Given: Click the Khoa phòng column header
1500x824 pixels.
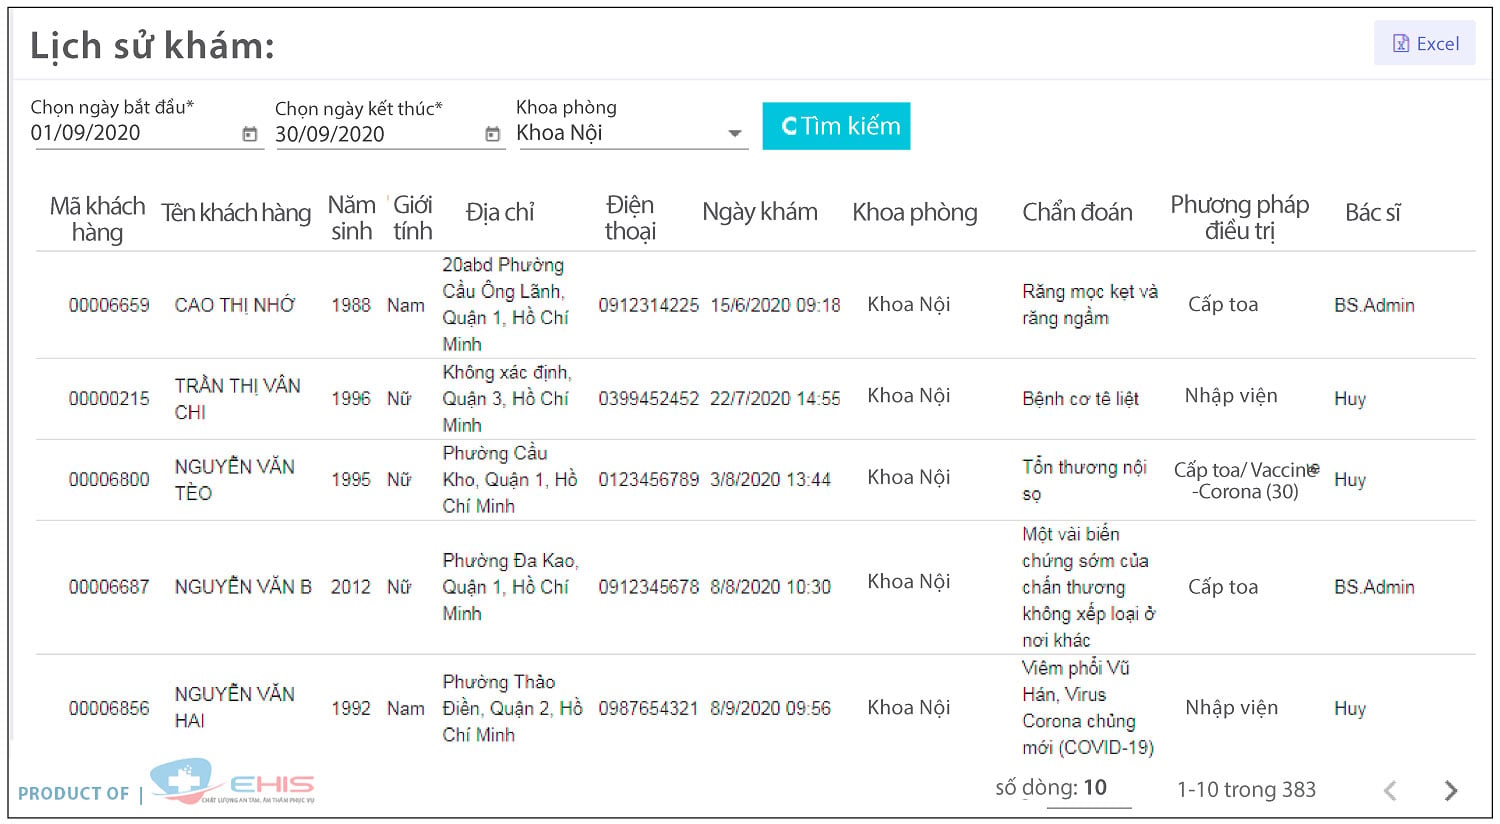Looking at the screenshot, I should pos(915,212).
